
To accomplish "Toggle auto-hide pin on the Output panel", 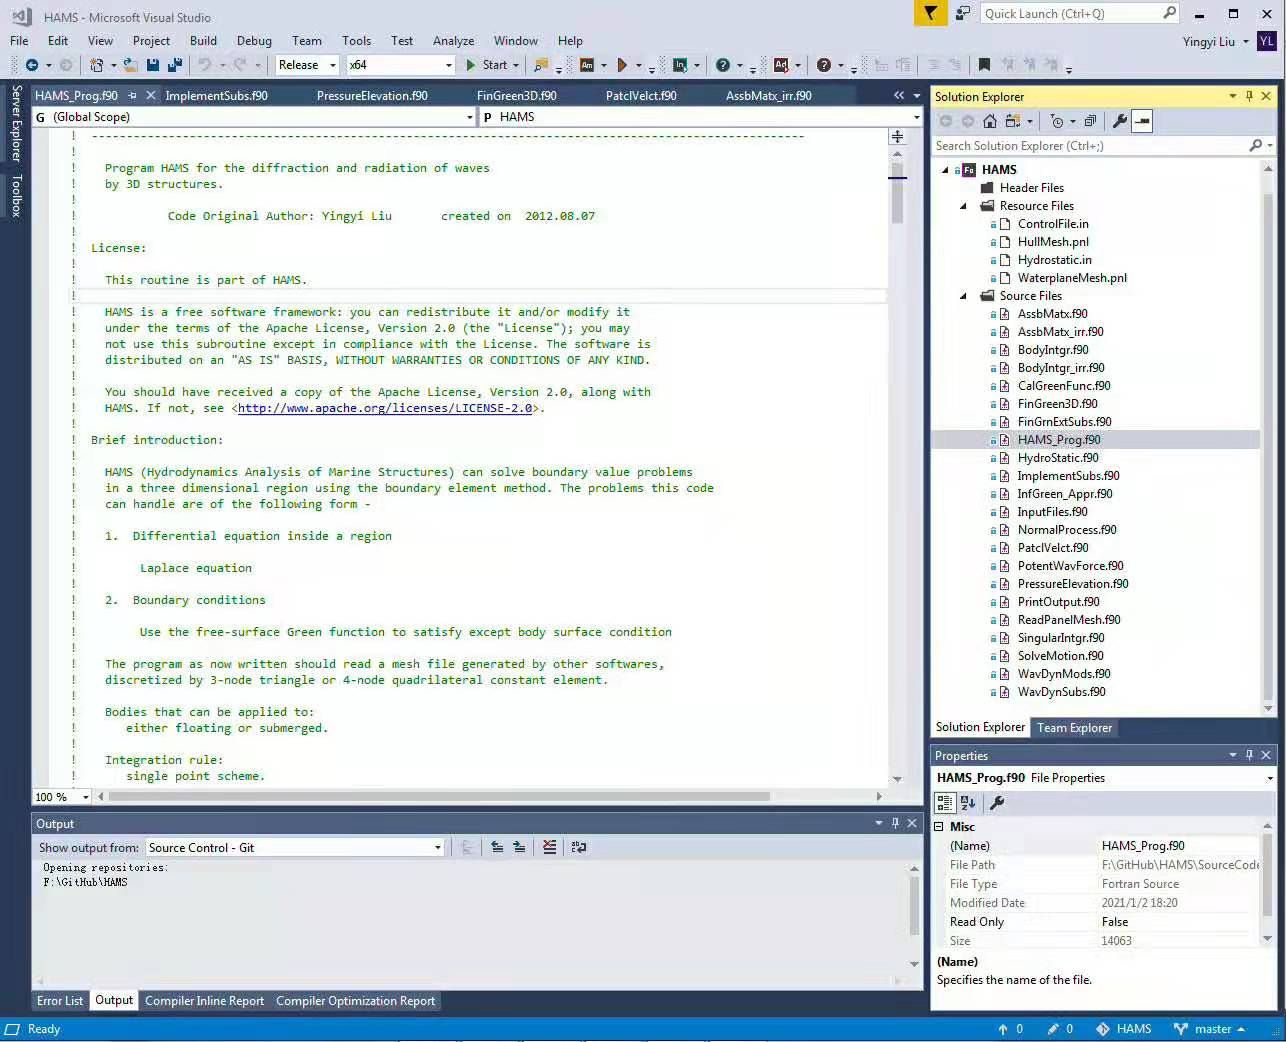I will [895, 823].
